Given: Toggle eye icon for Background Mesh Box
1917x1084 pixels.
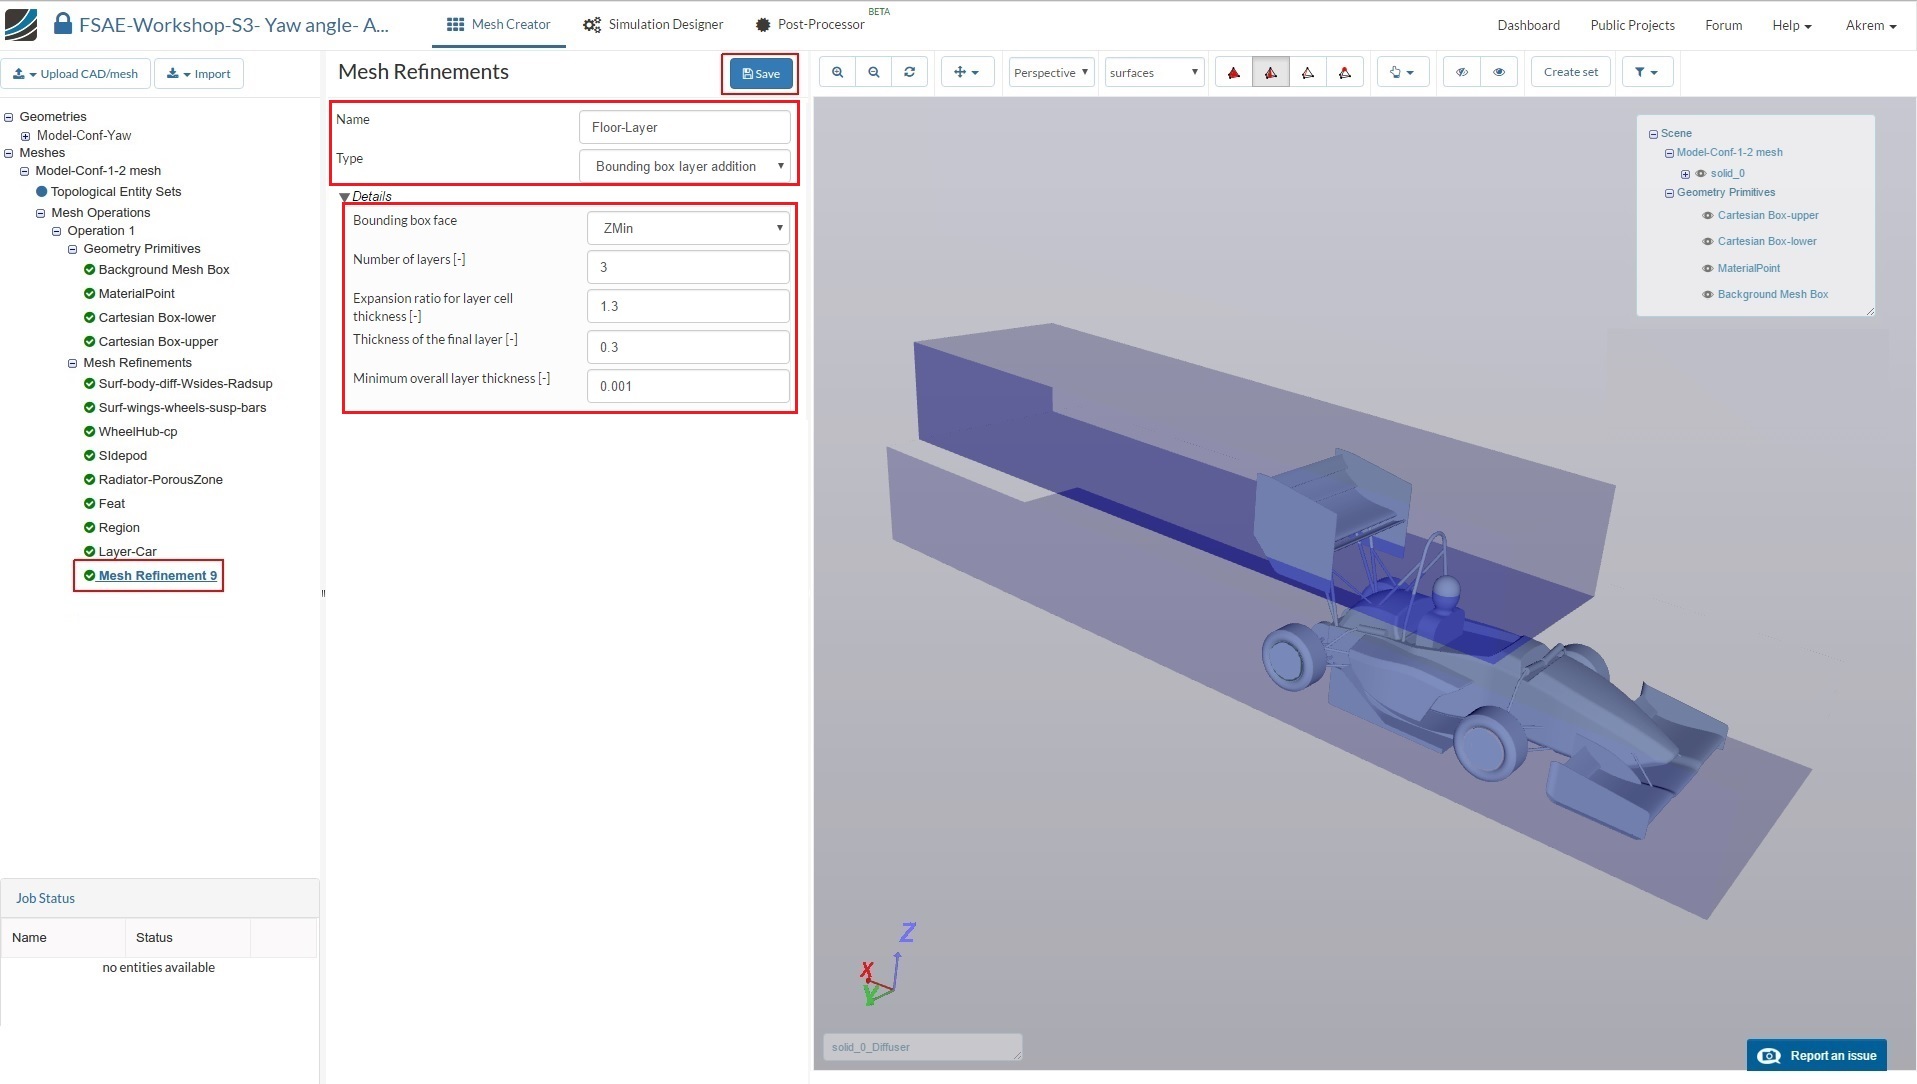Looking at the screenshot, I should click(1707, 295).
